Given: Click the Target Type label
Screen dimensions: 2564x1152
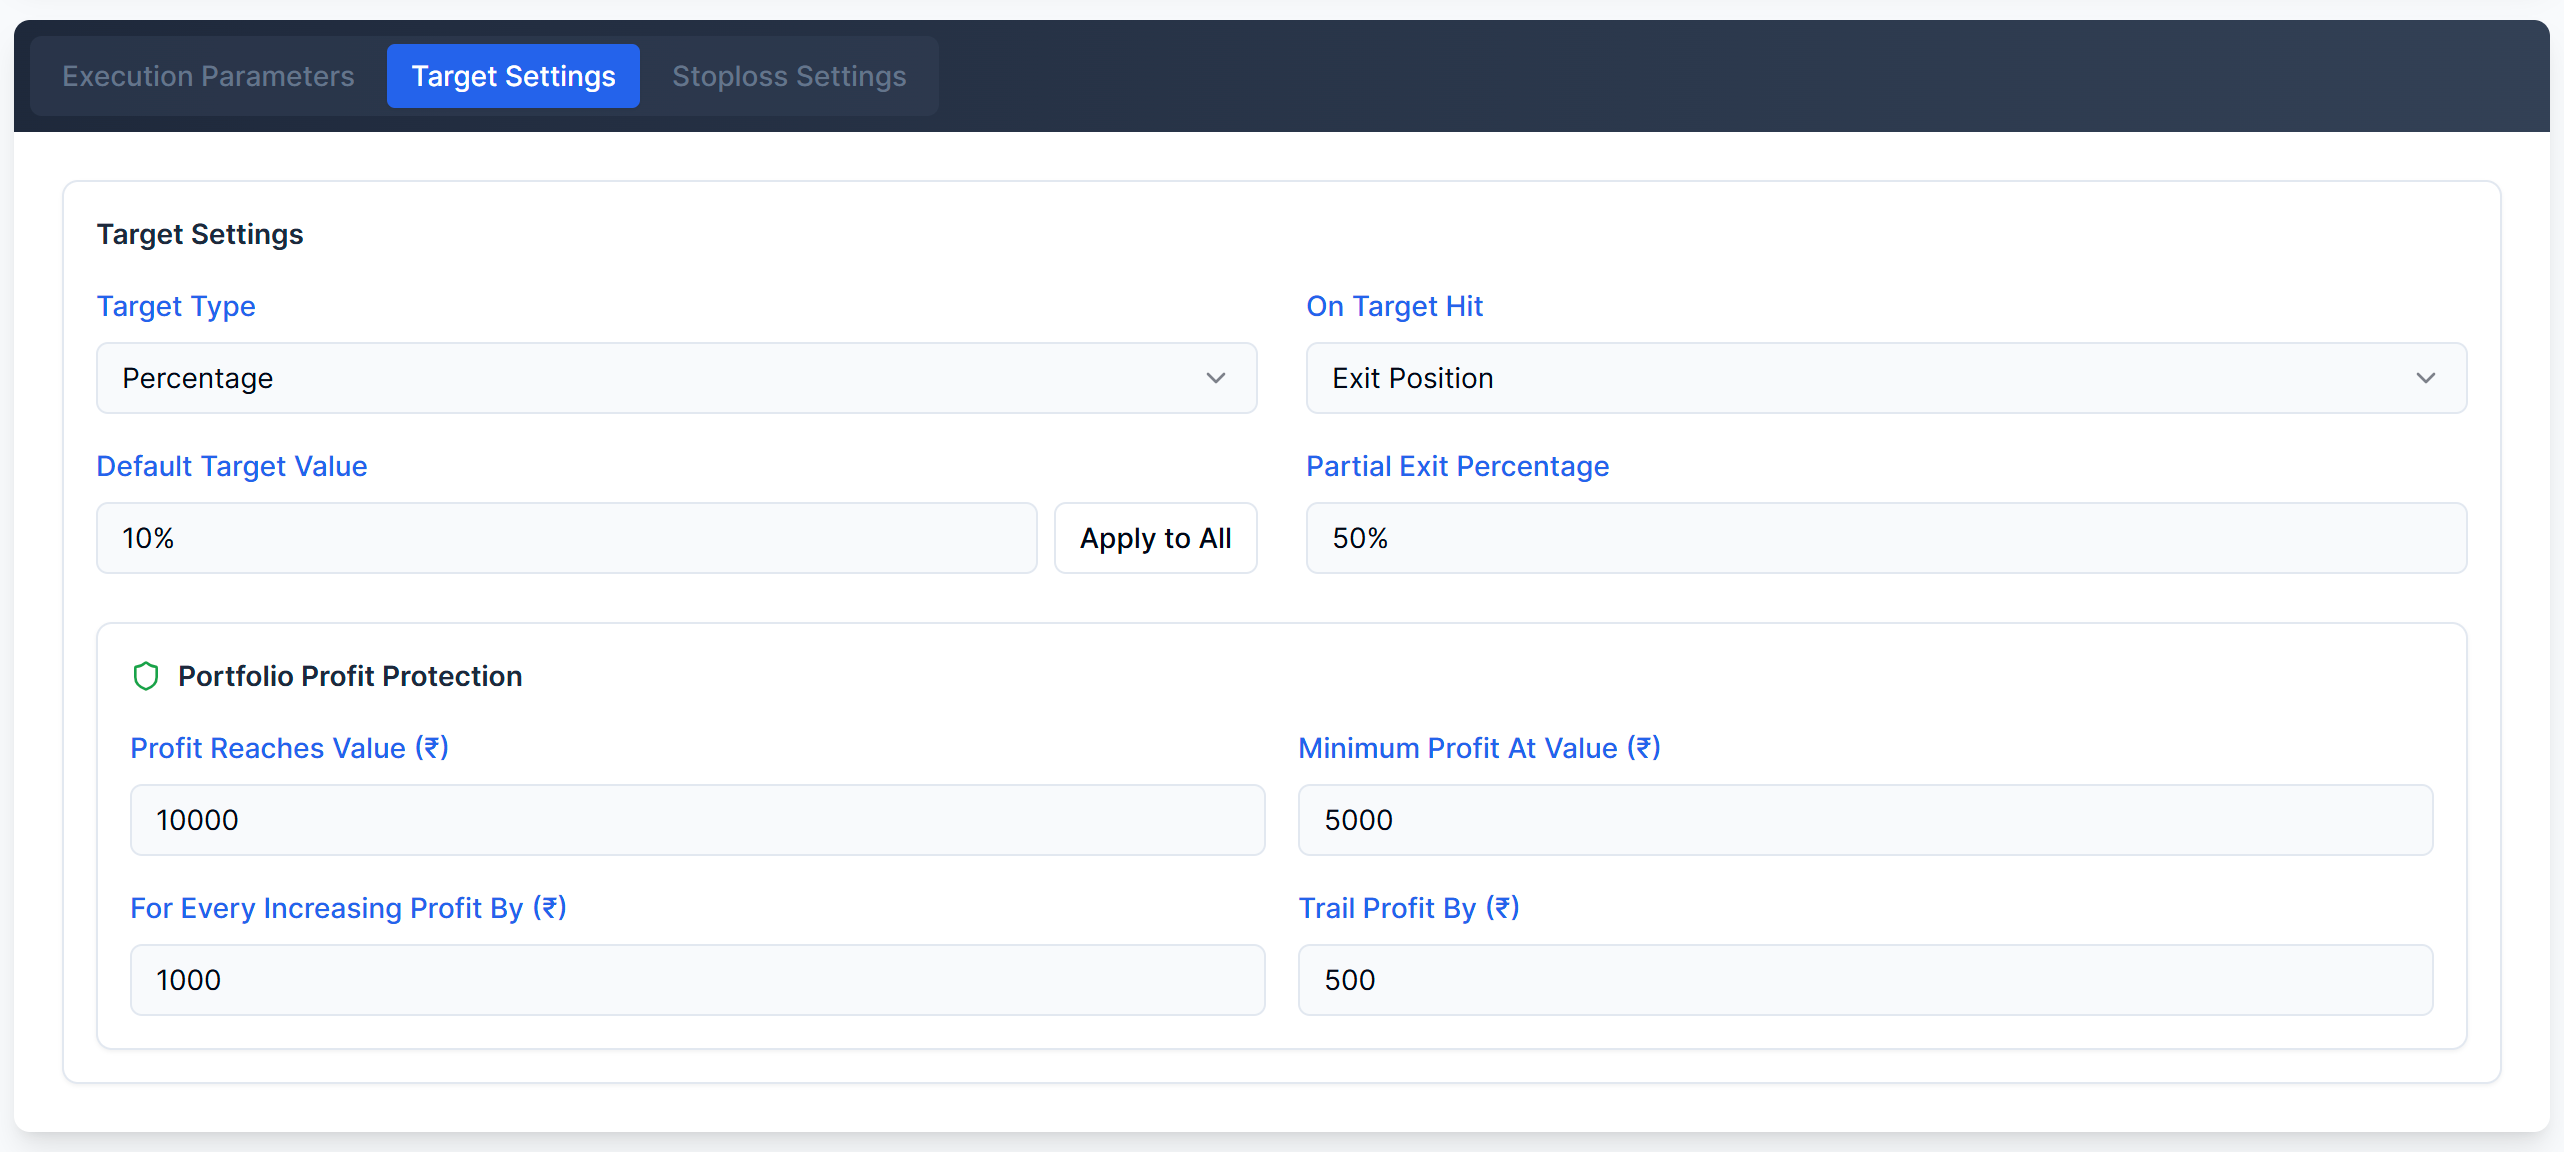Looking at the screenshot, I should 176,306.
